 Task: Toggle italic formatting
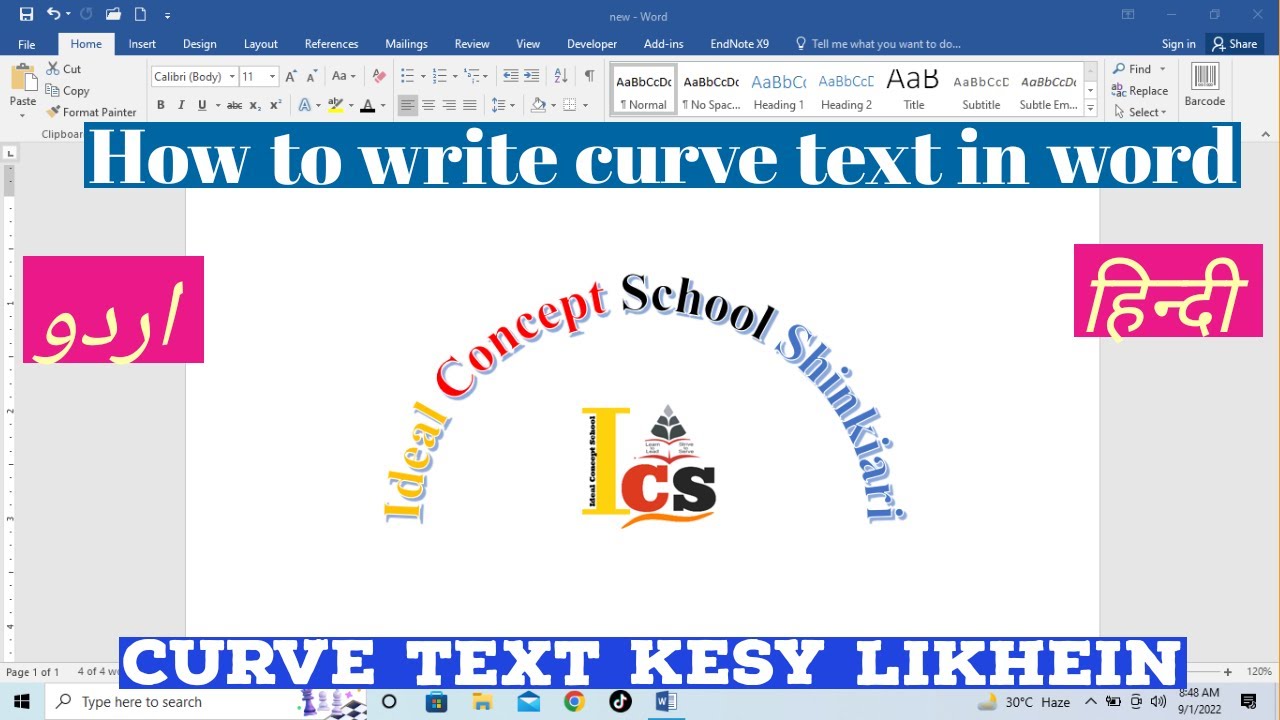point(181,105)
